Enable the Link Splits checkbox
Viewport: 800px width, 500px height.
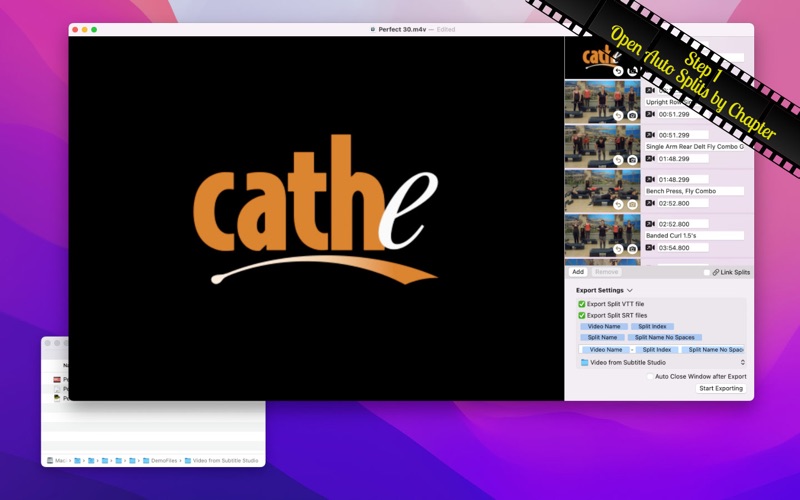[x=707, y=272]
